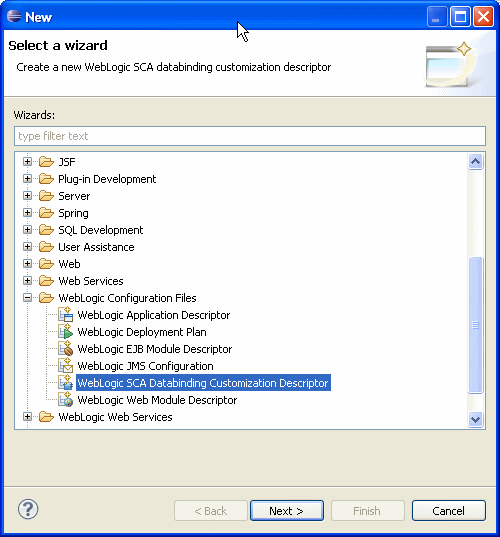Click the SCA Databinding Customization Descriptor icon
This screenshot has width=500, height=537.
tap(66, 383)
